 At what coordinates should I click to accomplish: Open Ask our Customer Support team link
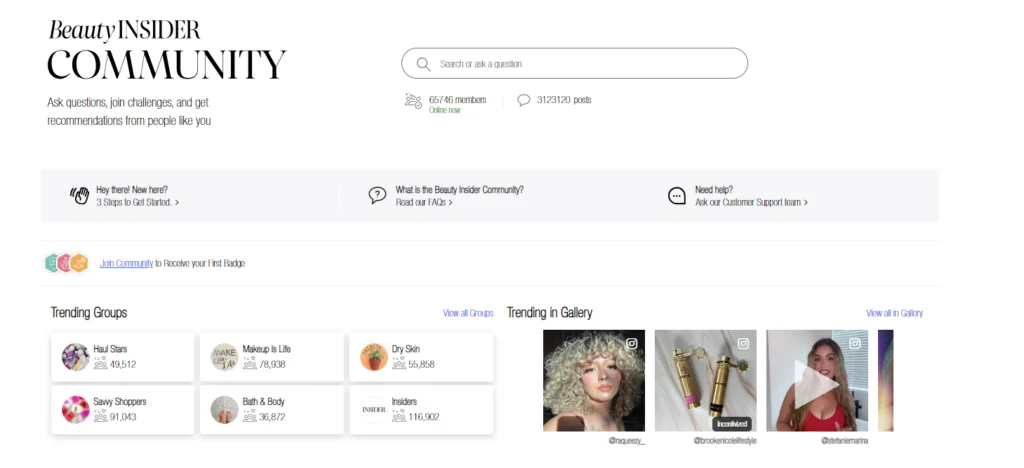point(751,202)
